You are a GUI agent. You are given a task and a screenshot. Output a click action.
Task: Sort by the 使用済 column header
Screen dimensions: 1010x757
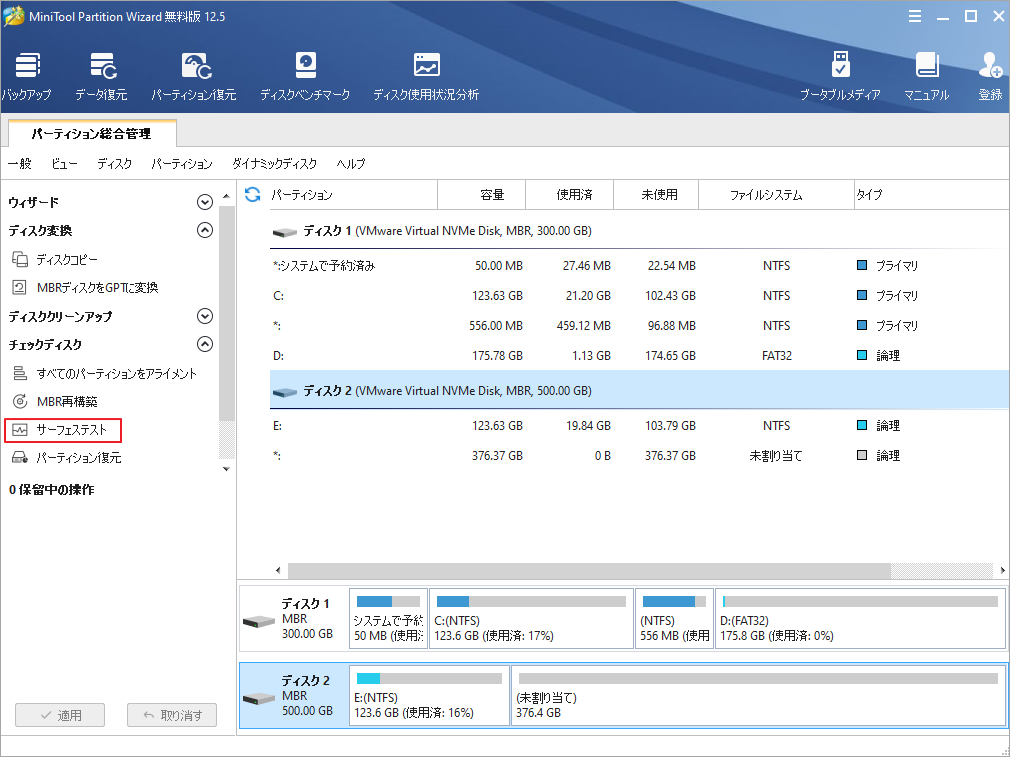(x=570, y=195)
